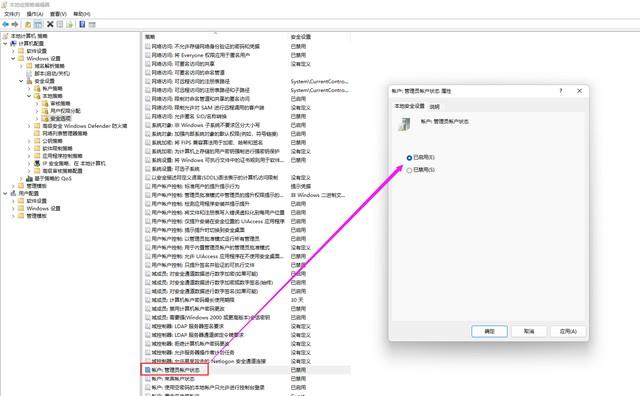The image size is (640, 396).
Task: Switch to the 本地安全设置 tab
Action: (x=409, y=106)
